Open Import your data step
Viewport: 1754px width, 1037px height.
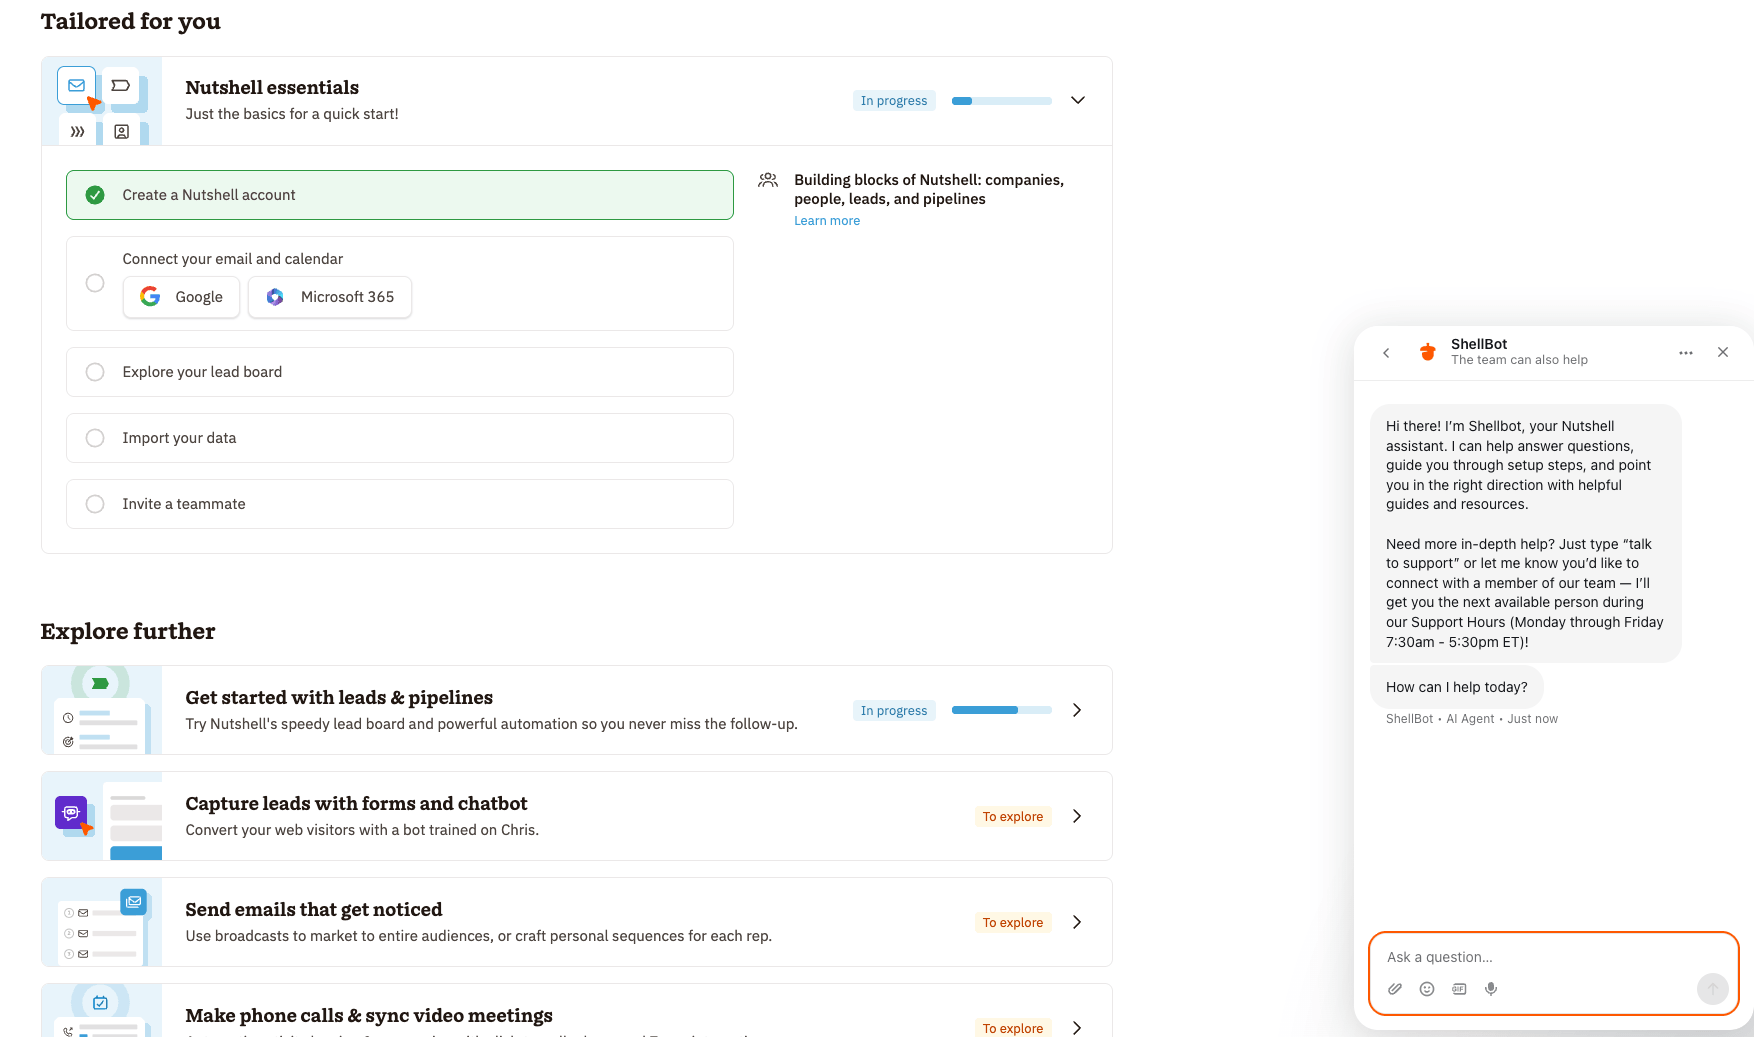tap(400, 438)
